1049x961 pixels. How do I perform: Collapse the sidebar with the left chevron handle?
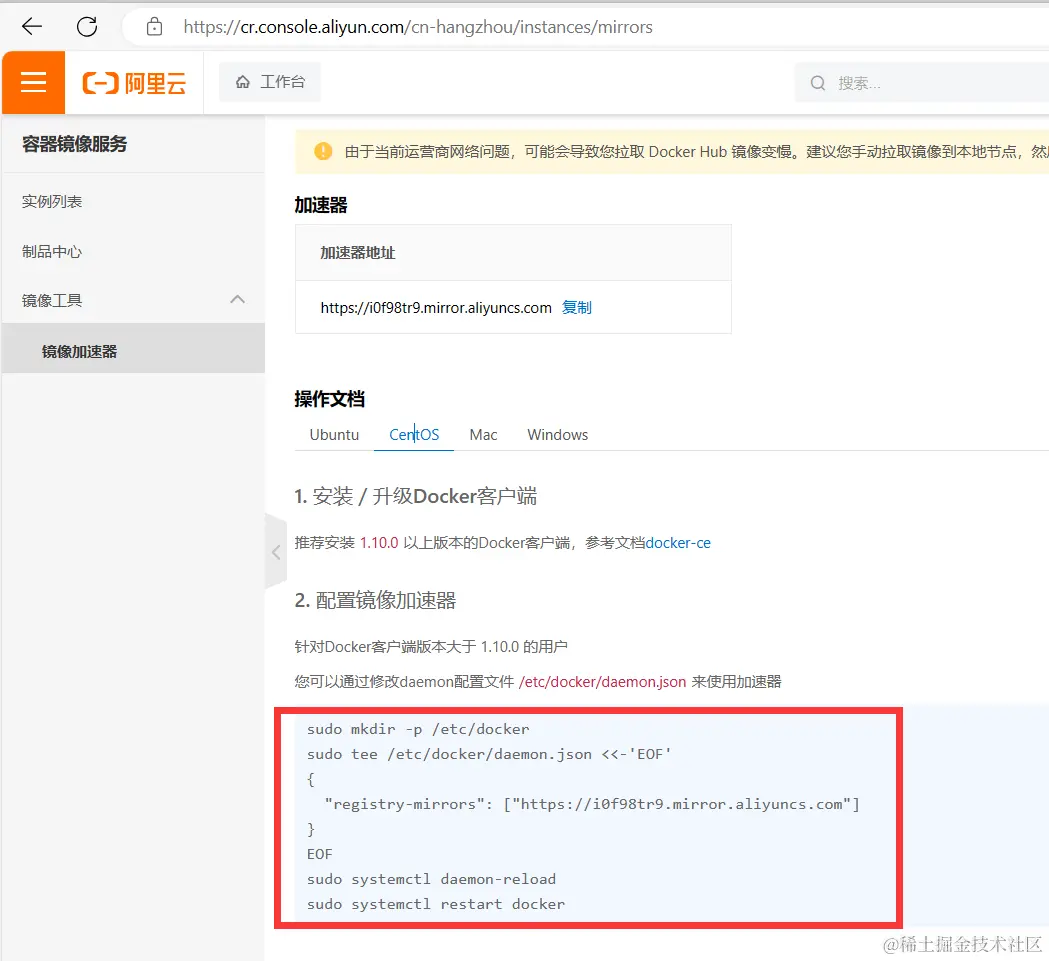pyautogui.click(x=276, y=552)
